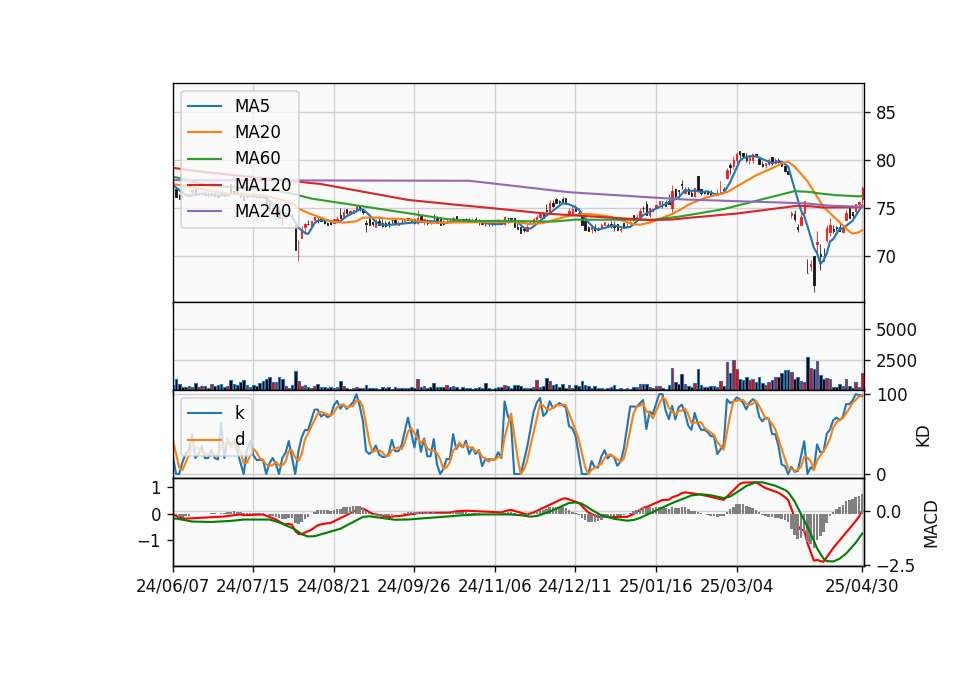960x690 pixels.
Task: Click the 24/12/11 date tick label
Action: tap(574, 586)
